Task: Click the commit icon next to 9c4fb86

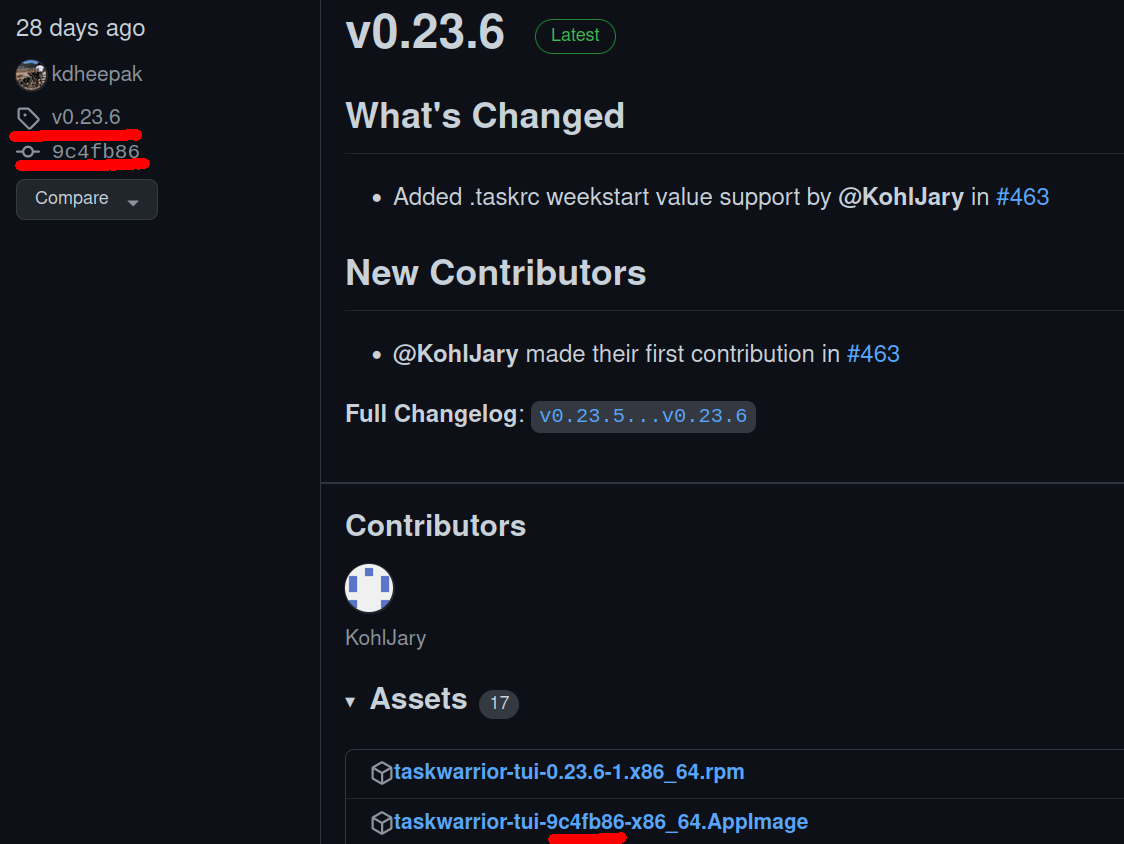Action: coord(28,152)
